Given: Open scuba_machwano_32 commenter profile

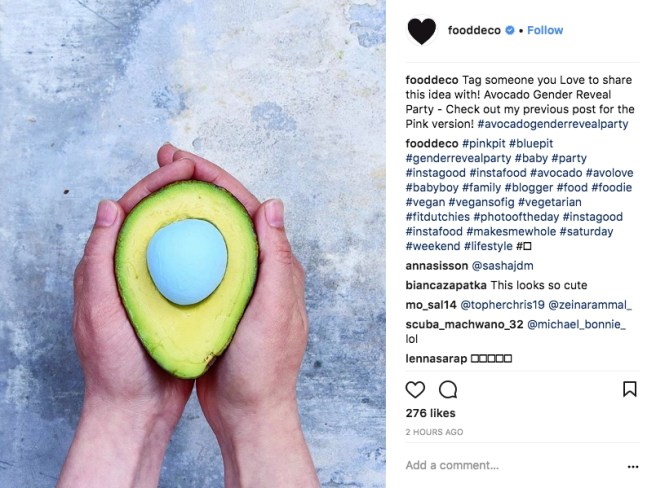Looking at the screenshot, I should point(464,324).
